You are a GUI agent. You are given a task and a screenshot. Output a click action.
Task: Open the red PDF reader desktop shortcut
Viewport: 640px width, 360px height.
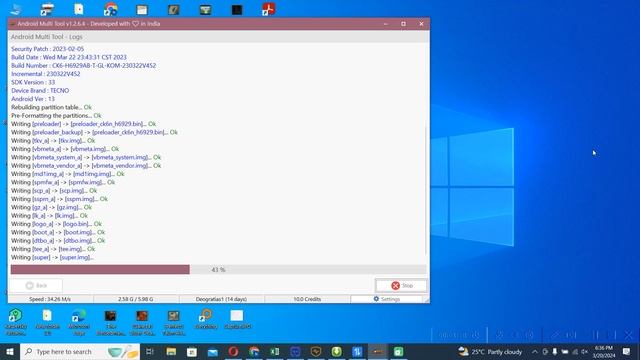tap(269, 9)
